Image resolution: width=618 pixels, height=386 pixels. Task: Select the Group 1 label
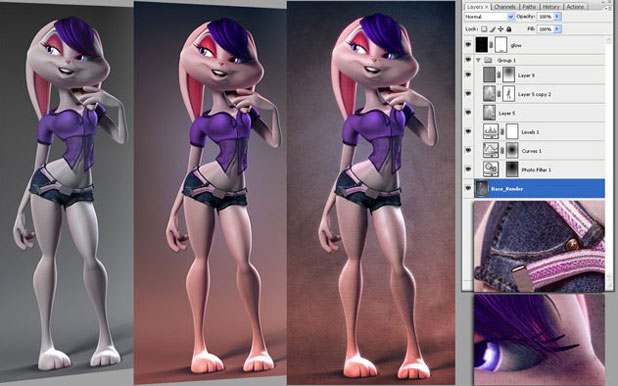point(506,60)
